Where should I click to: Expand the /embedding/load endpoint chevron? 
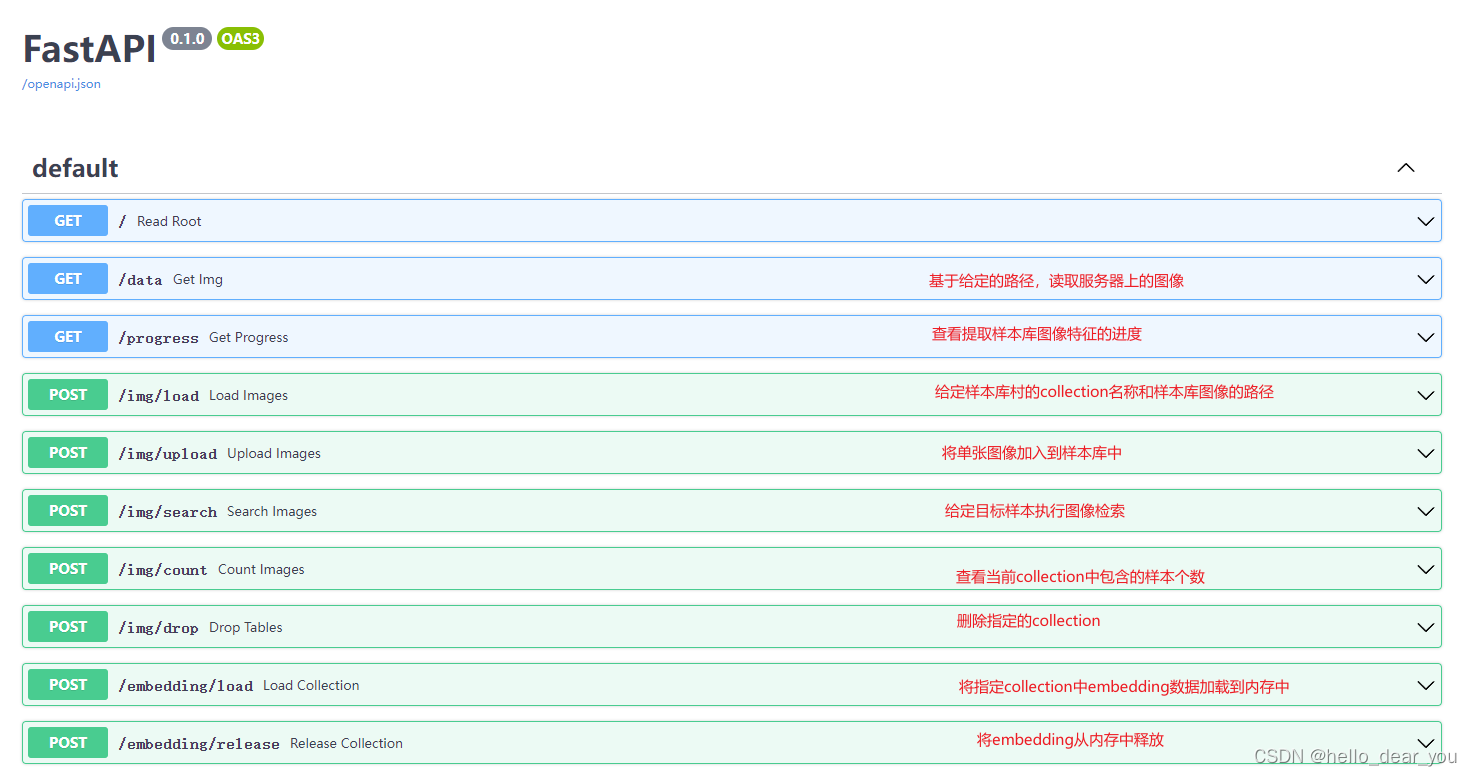click(x=1426, y=685)
